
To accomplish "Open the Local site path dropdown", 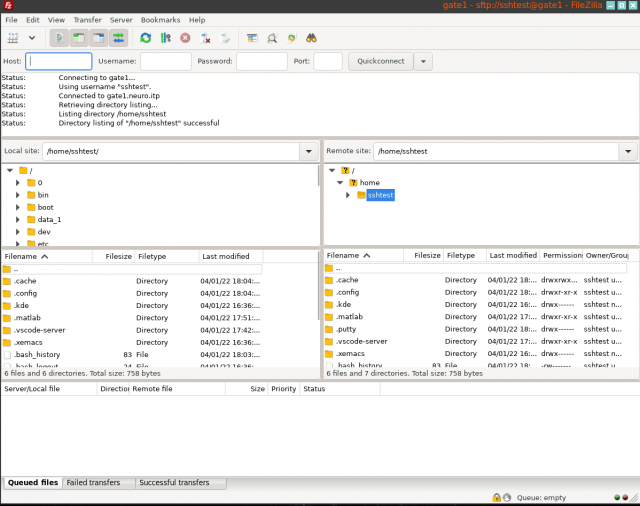I will tap(309, 151).
